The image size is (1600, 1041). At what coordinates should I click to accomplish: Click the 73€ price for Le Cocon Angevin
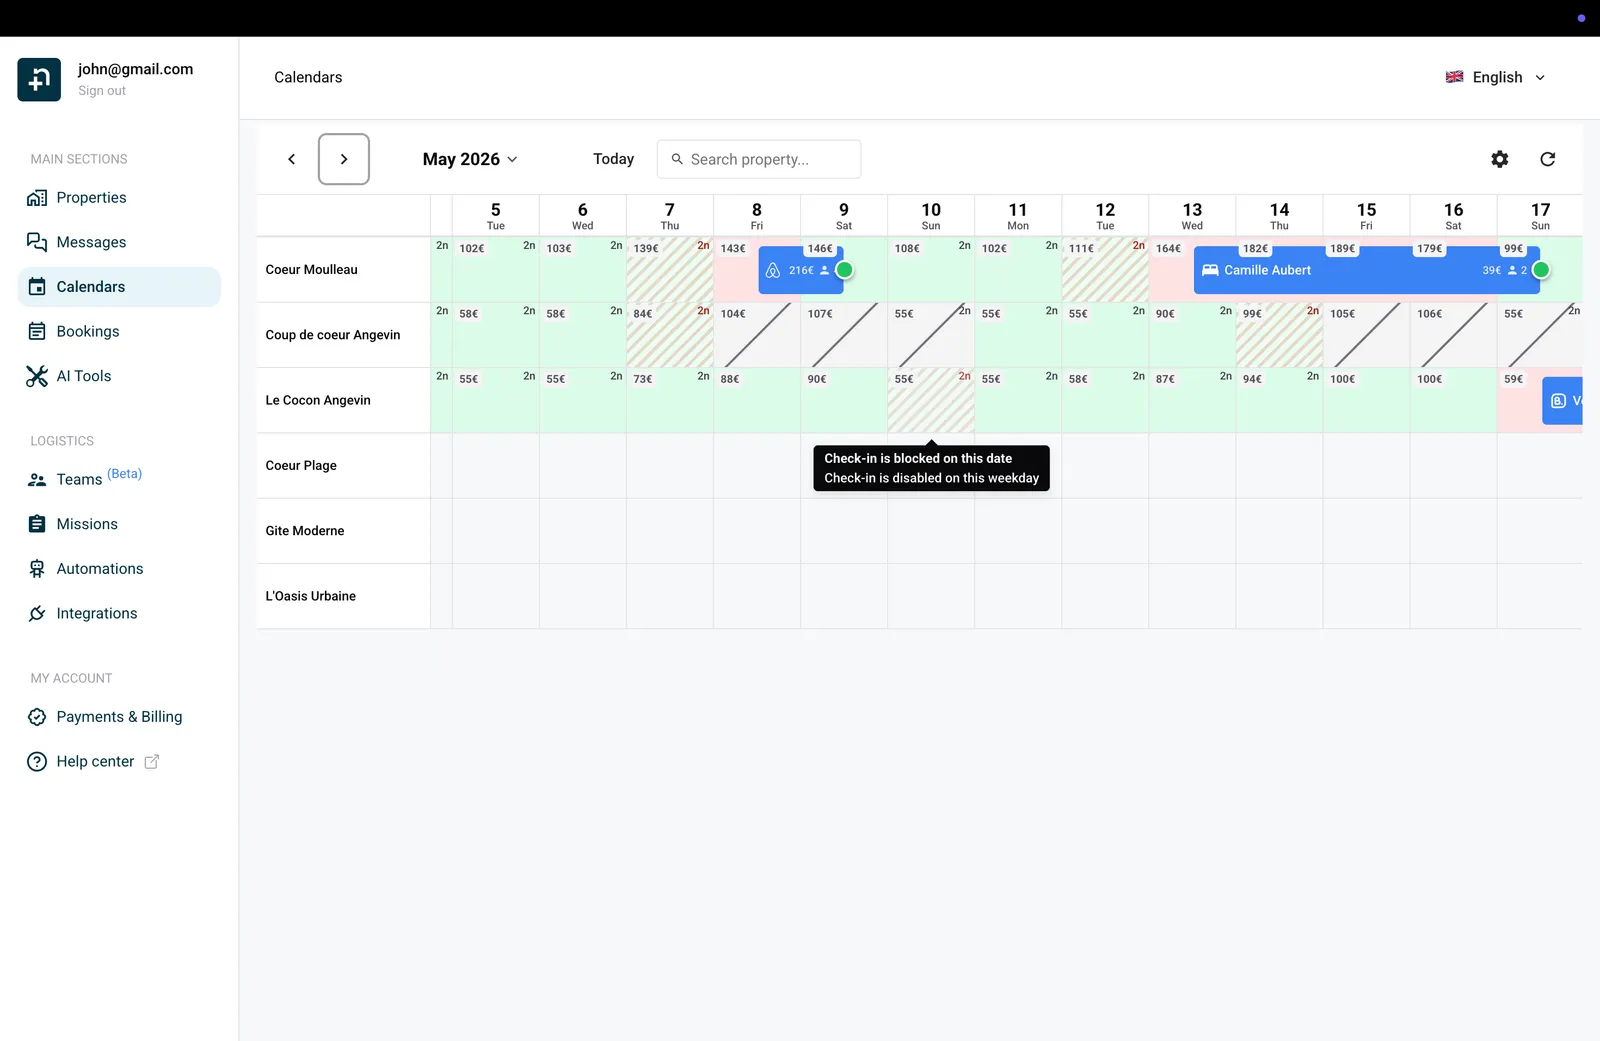643,379
